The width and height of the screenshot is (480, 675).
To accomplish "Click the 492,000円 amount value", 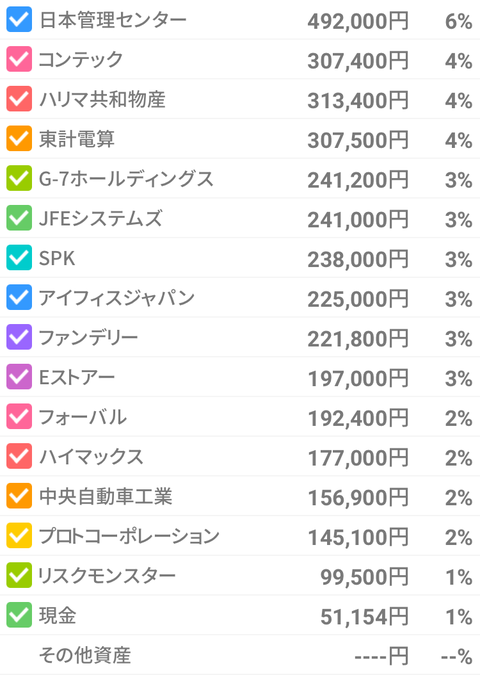I will (x=358, y=21).
